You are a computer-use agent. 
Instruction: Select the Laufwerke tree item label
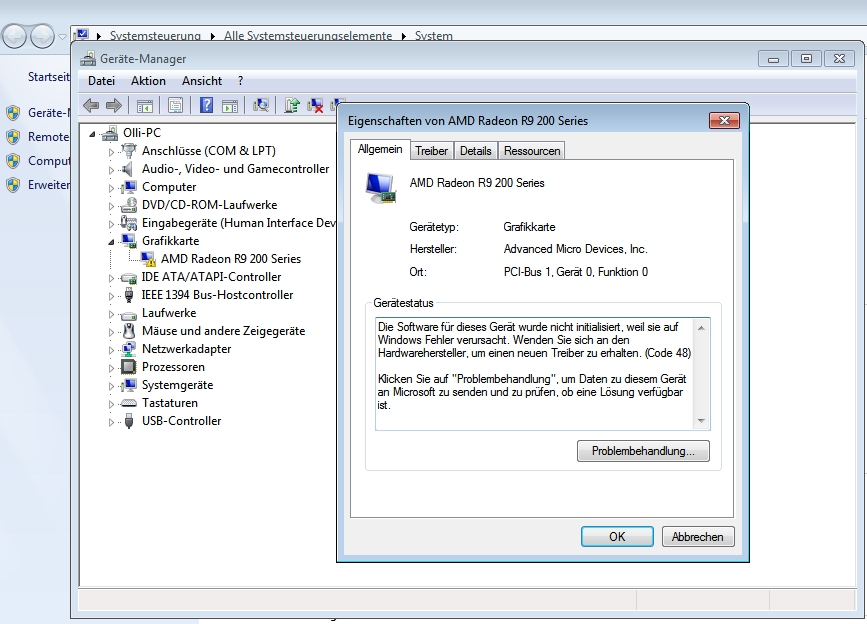tap(169, 313)
